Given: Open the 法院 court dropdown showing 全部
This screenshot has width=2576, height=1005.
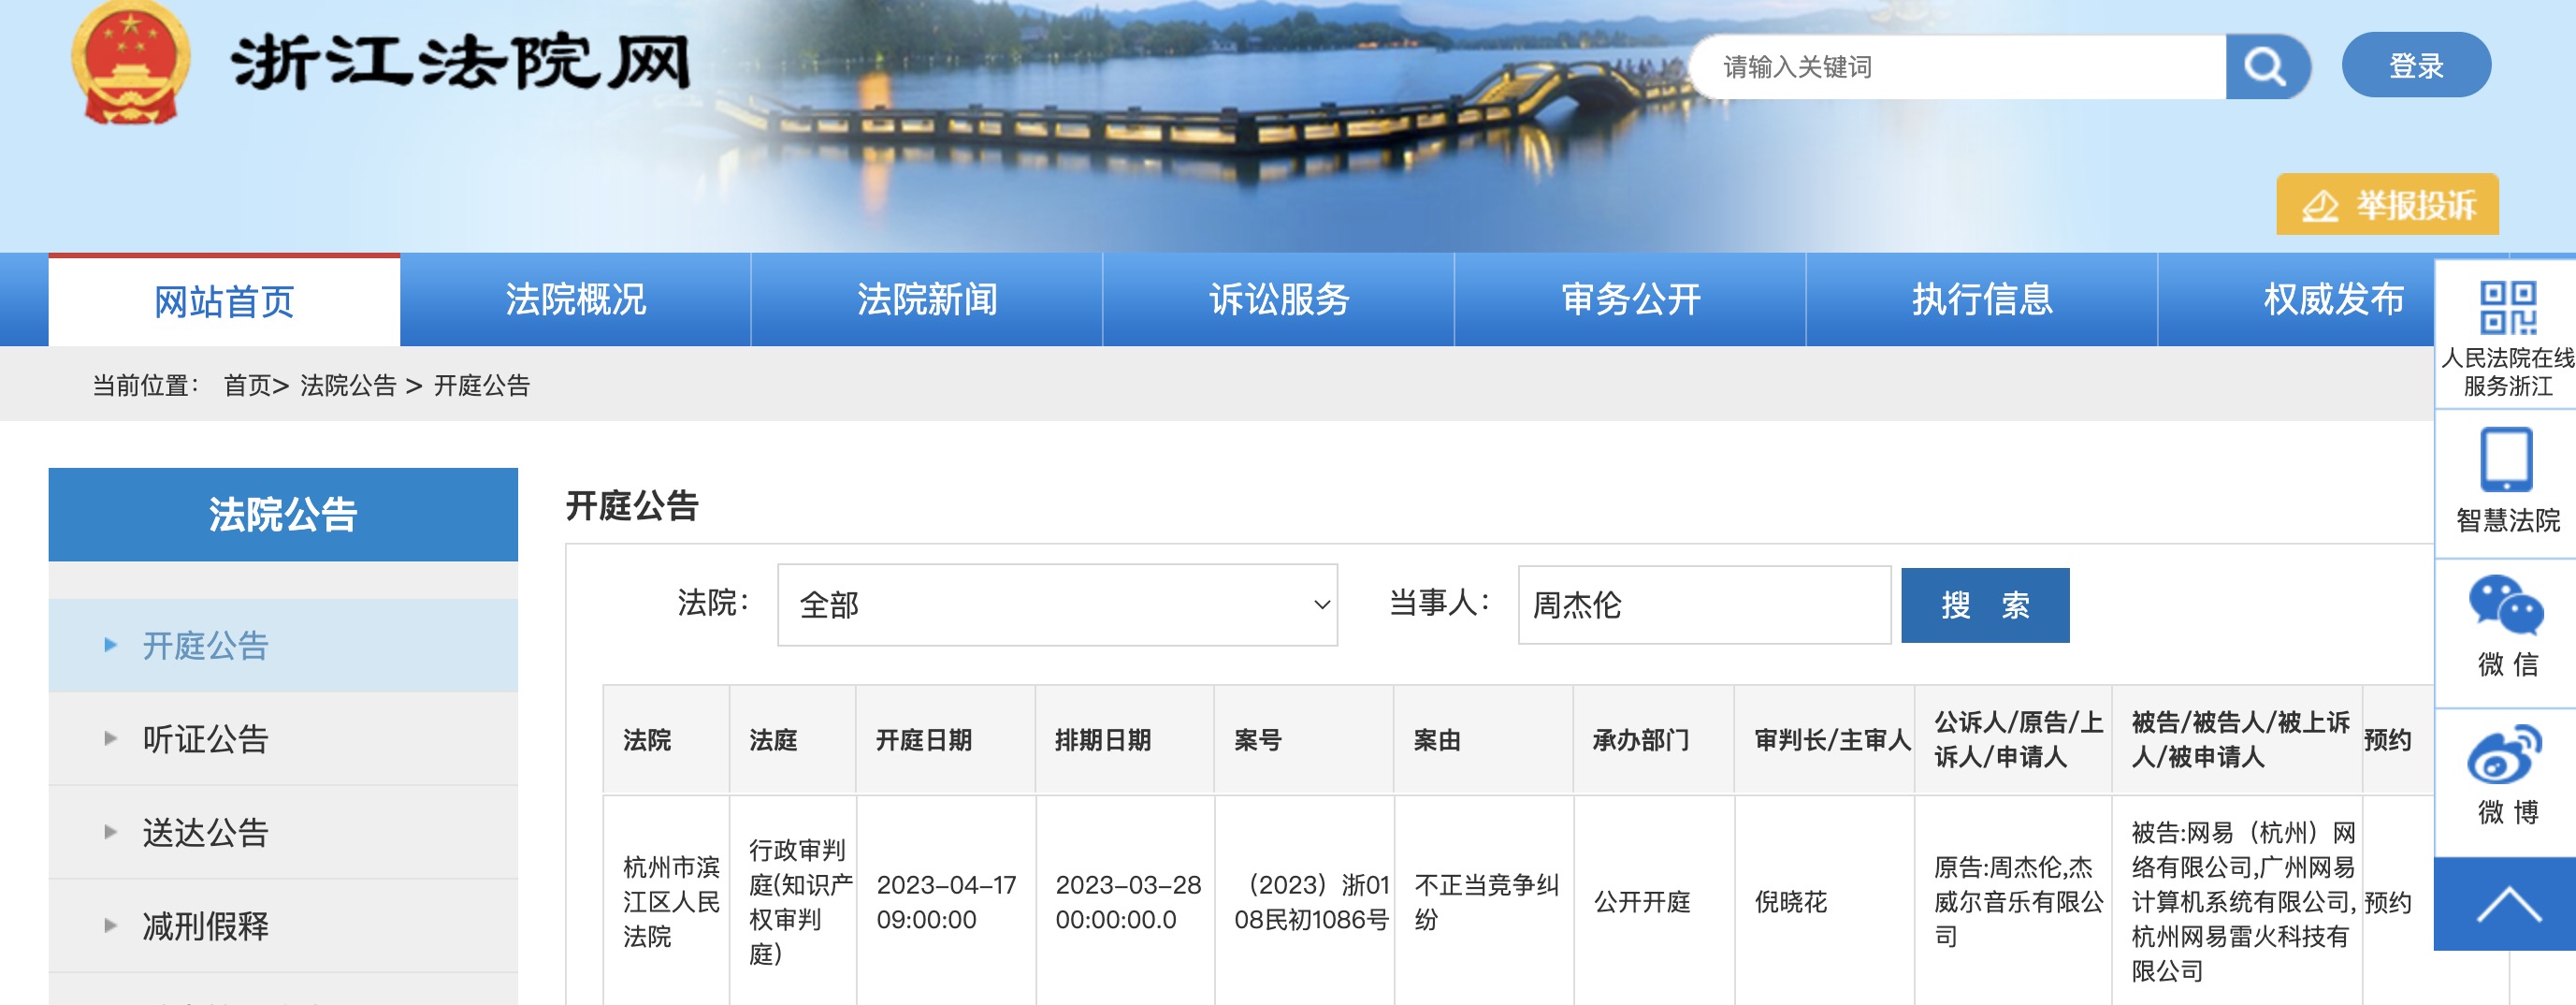Looking at the screenshot, I should pos(1057,605).
